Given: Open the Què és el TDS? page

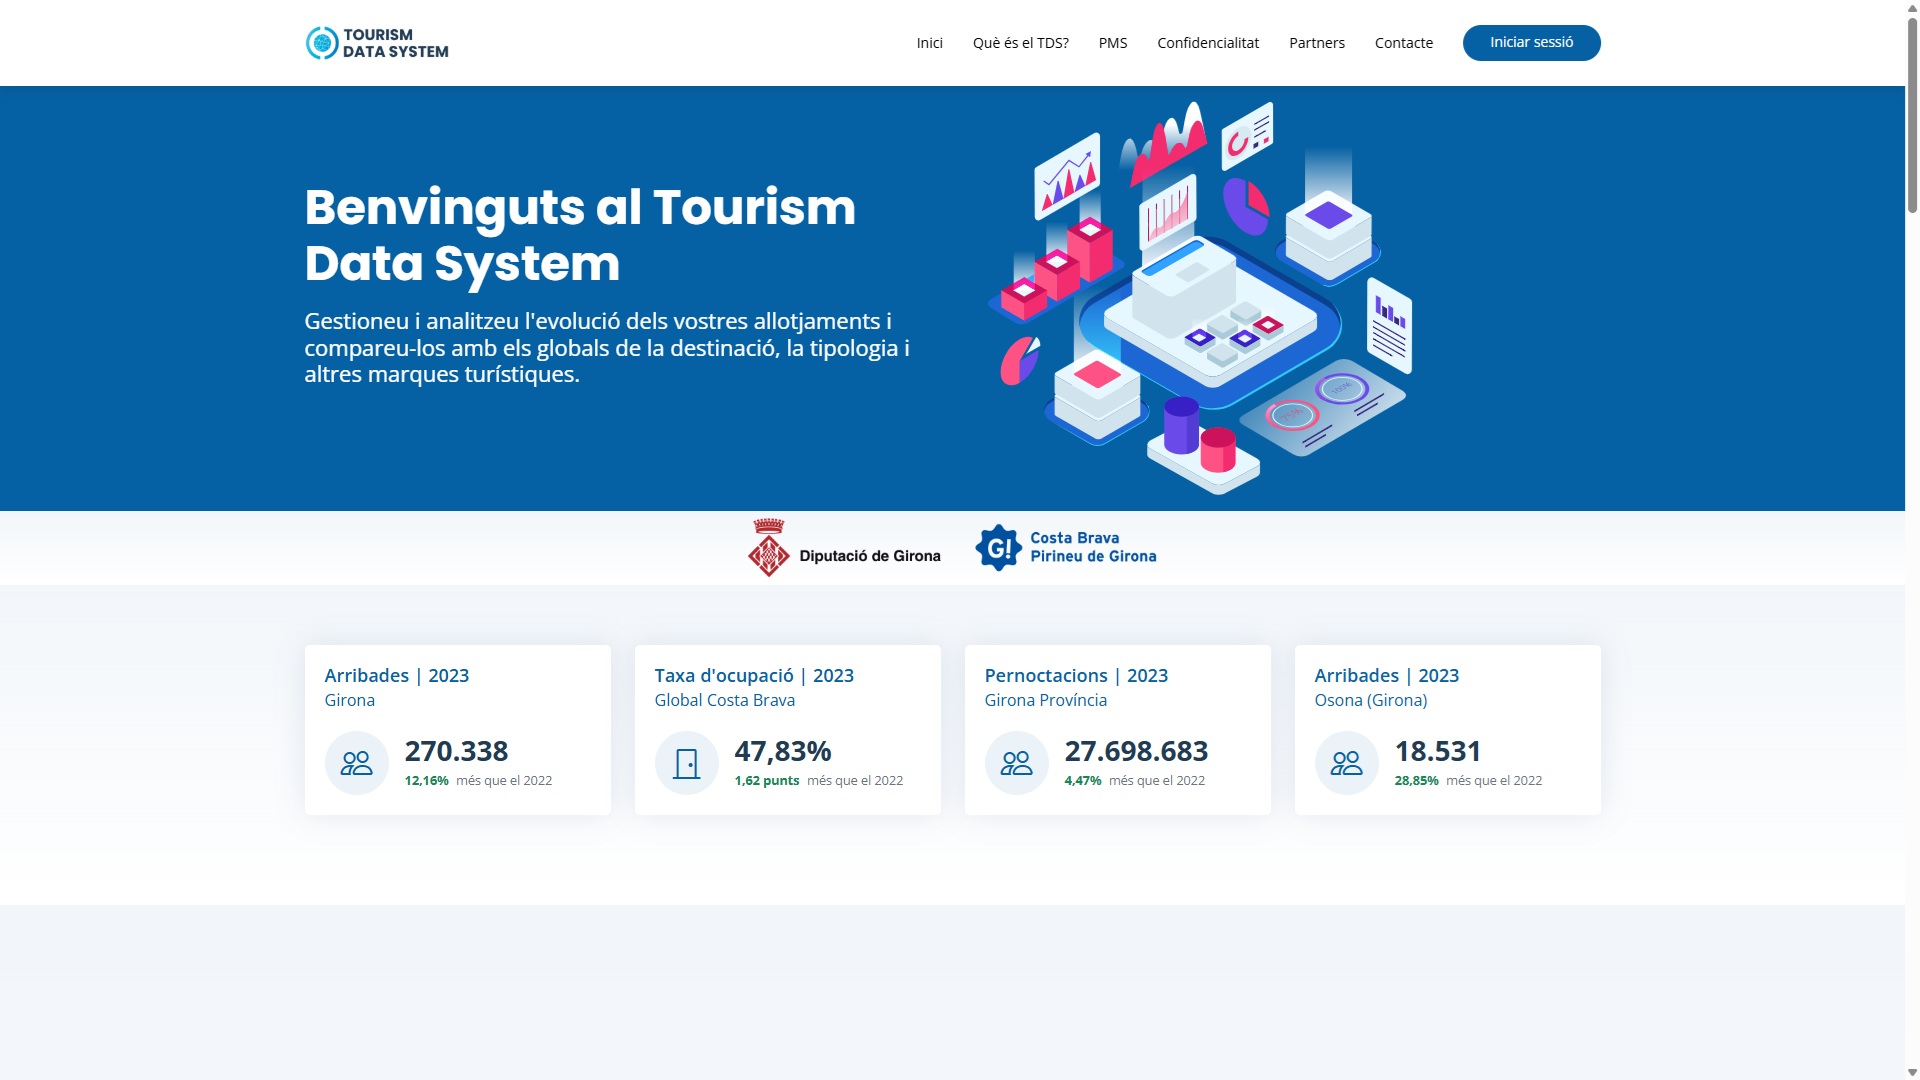Looking at the screenshot, I should click(x=1020, y=43).
